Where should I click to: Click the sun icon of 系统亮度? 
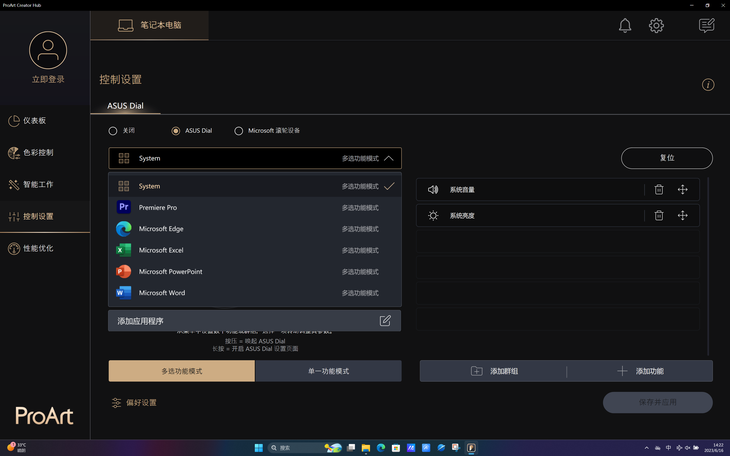(x=433, y=216)
